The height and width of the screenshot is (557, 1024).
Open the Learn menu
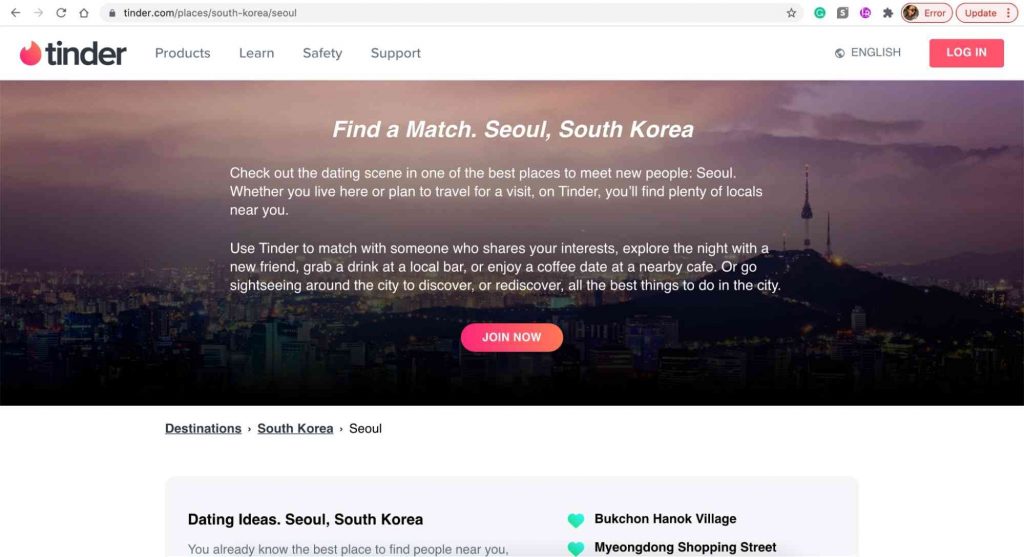click(x=256, y=53)
